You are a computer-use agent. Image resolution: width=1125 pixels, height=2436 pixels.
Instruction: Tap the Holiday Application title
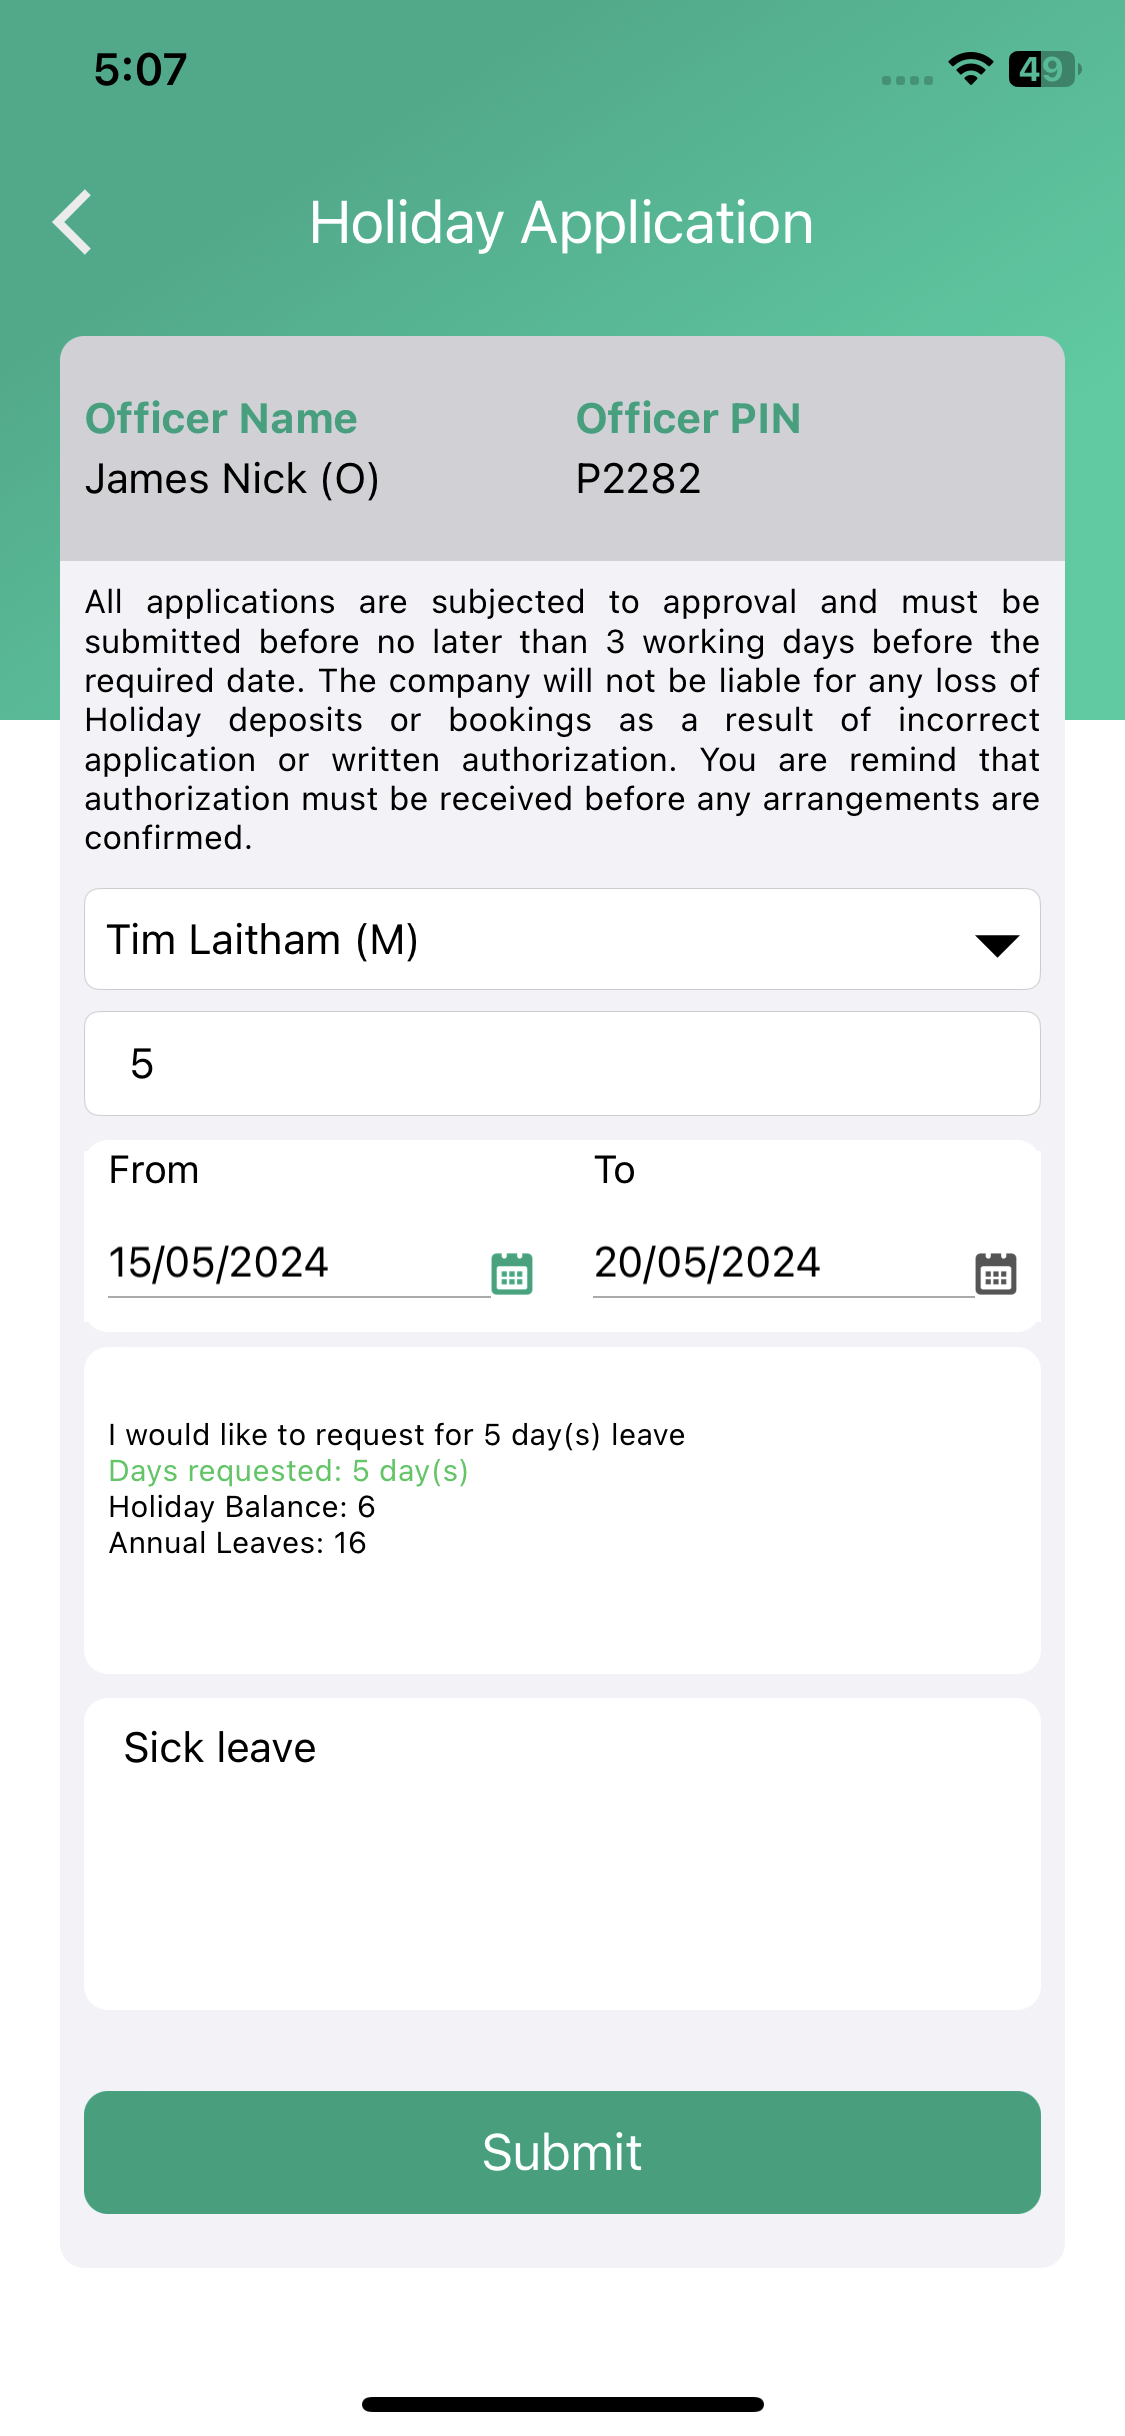pyautogui.click(x=561, y=222)
